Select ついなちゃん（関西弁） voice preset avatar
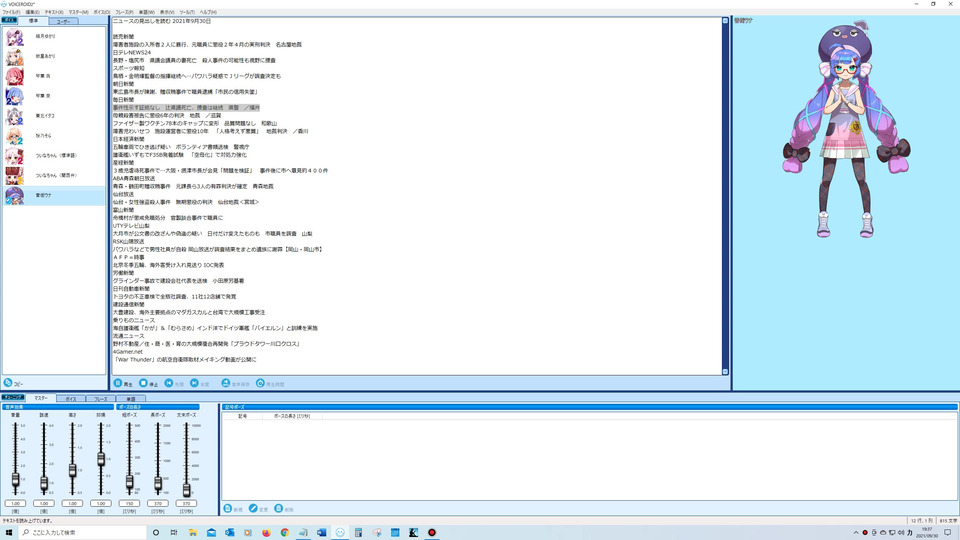Viewport: 960px width, 540px height. point(15,176)
